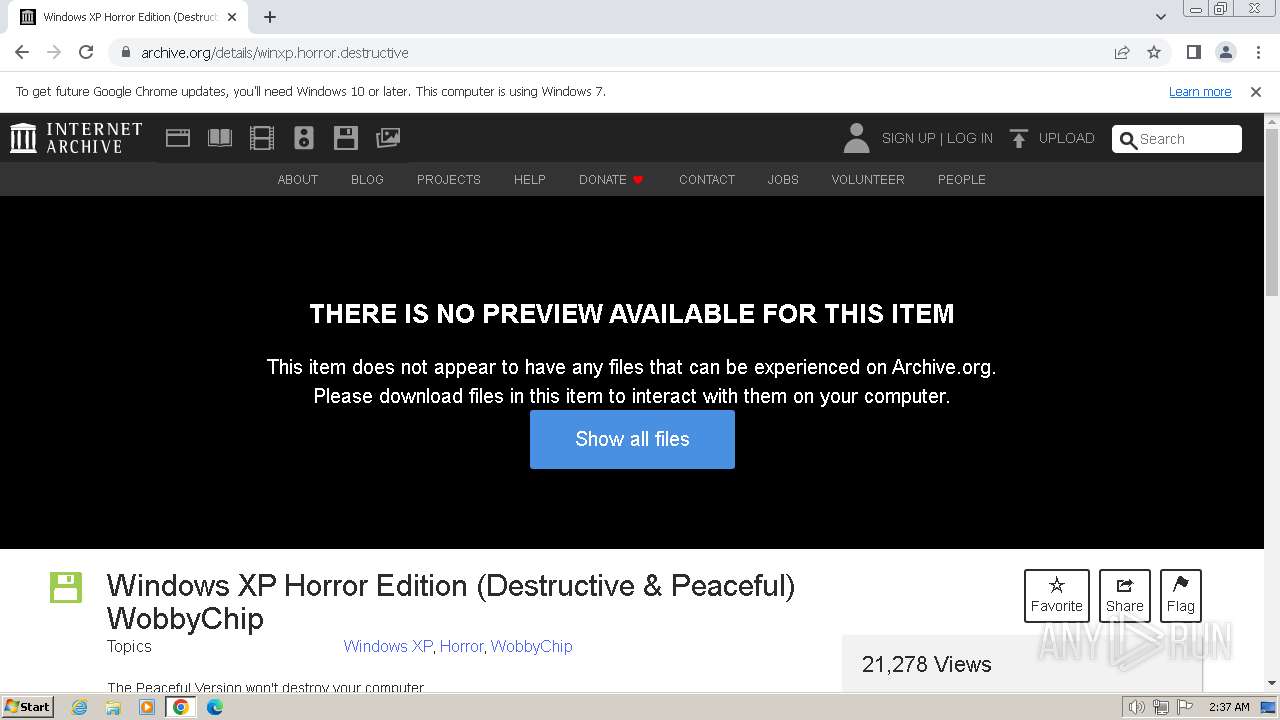1280x720 pixels.
Task: Click the Show all files button
Action: [x=632, y=439]
